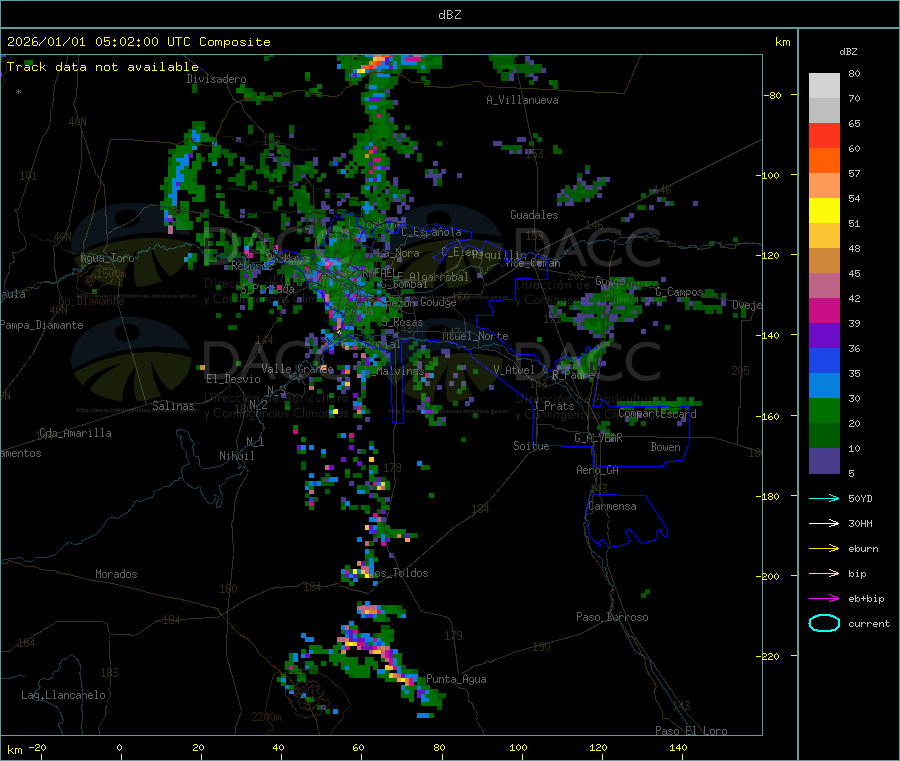Click the 'Paso_El_Loro' map label
The height and width of the screenshot is (761, 900).
tap(692, 731)
